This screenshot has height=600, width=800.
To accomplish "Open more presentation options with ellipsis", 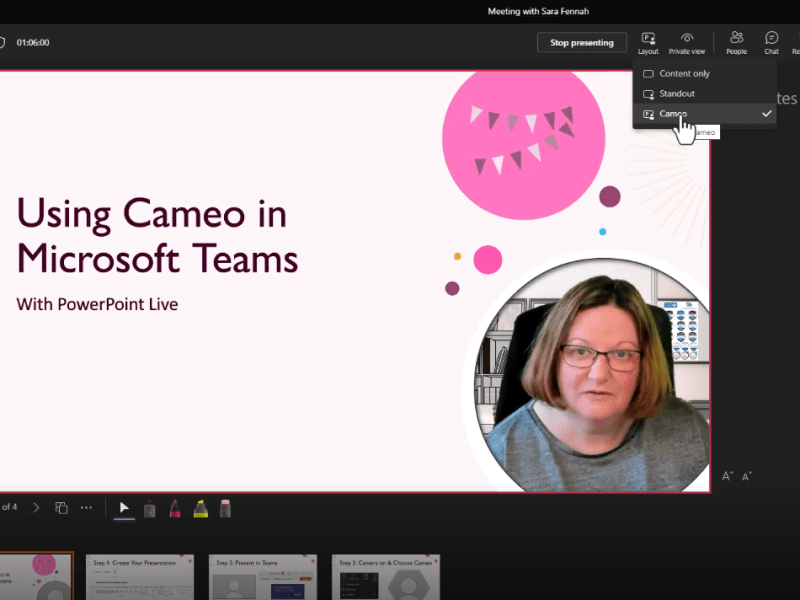I will (86, 508).
